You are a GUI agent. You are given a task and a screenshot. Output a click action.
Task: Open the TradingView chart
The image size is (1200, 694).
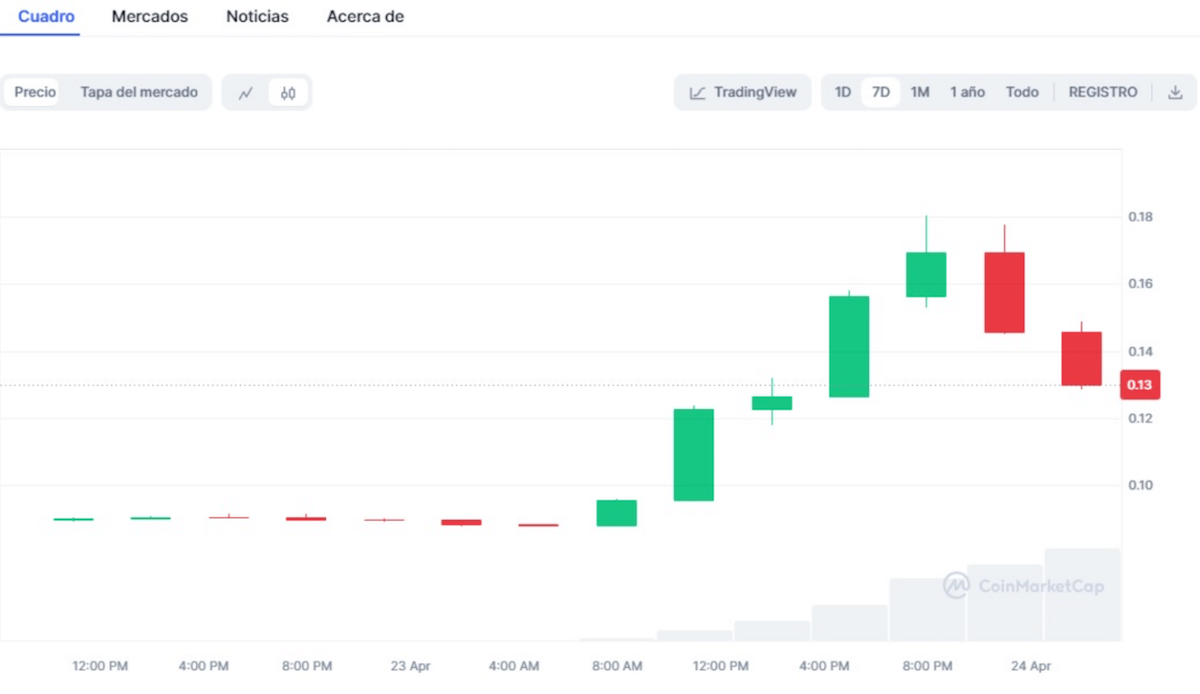[743, 92]
